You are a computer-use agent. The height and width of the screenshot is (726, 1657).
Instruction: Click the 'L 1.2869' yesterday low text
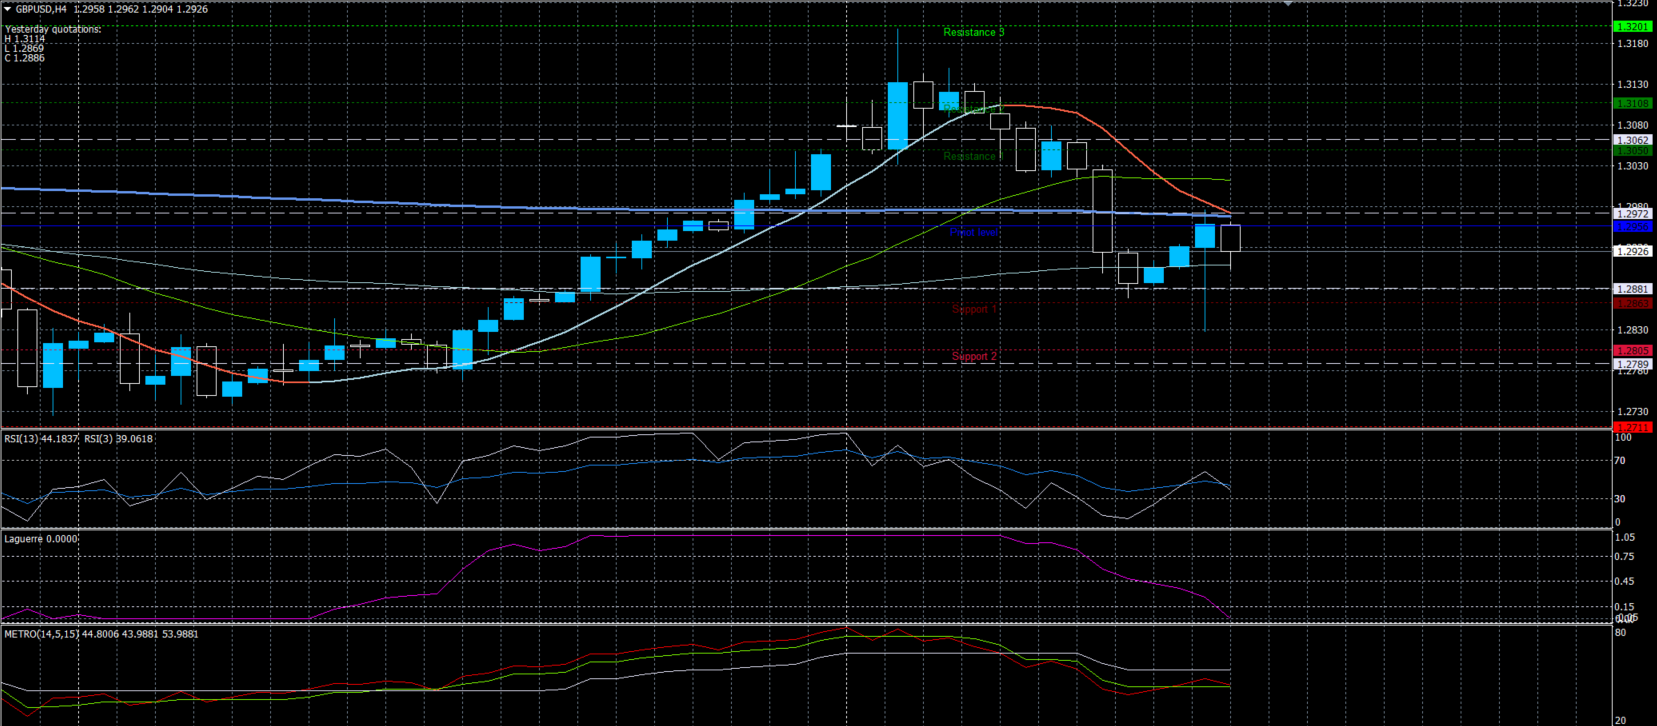click(24, 48)
